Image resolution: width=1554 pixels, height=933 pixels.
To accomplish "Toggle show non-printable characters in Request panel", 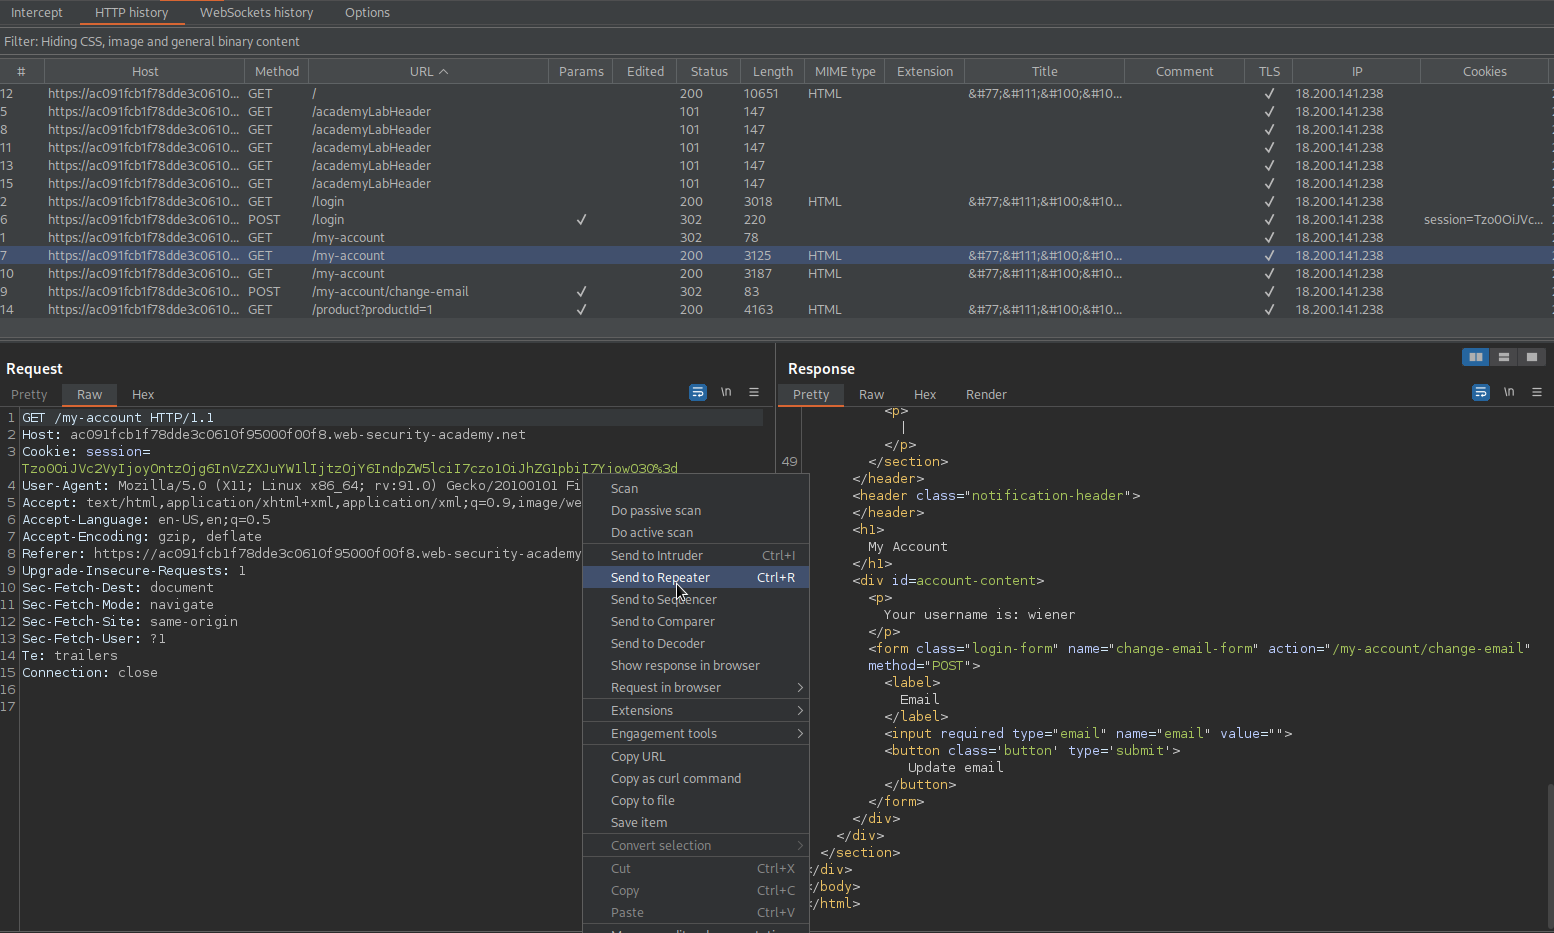I will point(726,392).
